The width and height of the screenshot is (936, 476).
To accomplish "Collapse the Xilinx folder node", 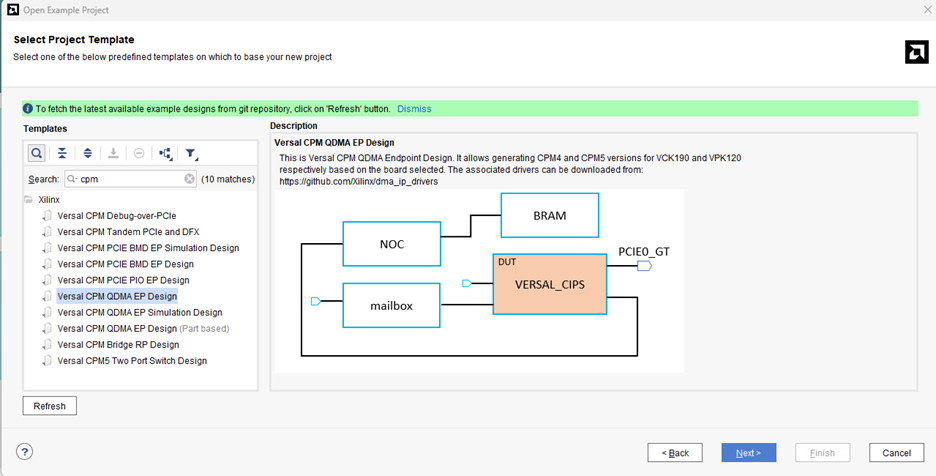I will pyautogui.click(x=29, y=200).
